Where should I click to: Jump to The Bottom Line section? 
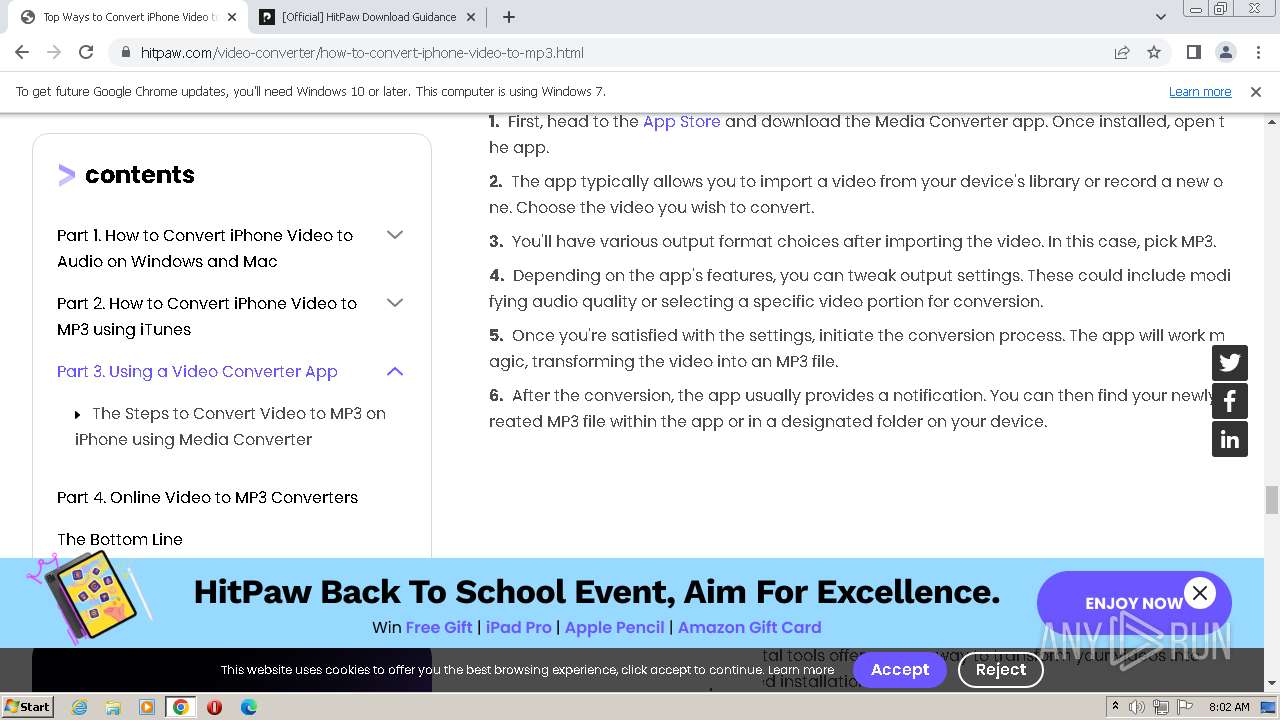(x=120, y=539)
